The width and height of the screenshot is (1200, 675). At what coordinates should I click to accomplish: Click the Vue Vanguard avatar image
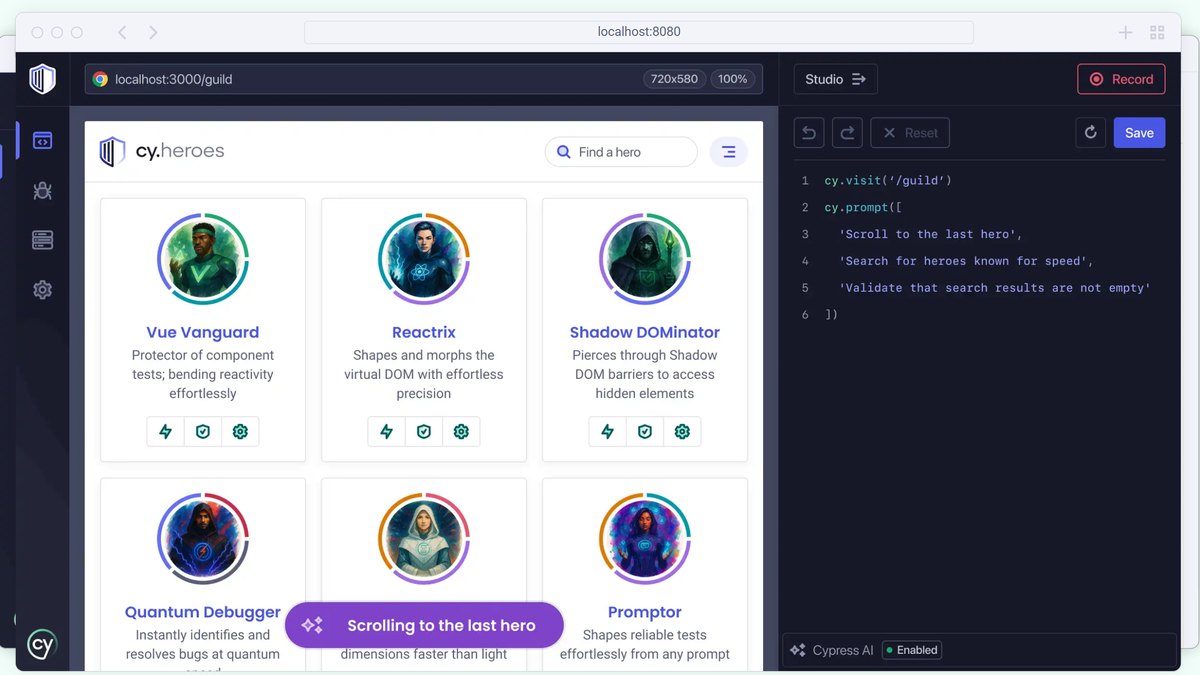pos(203,259)
